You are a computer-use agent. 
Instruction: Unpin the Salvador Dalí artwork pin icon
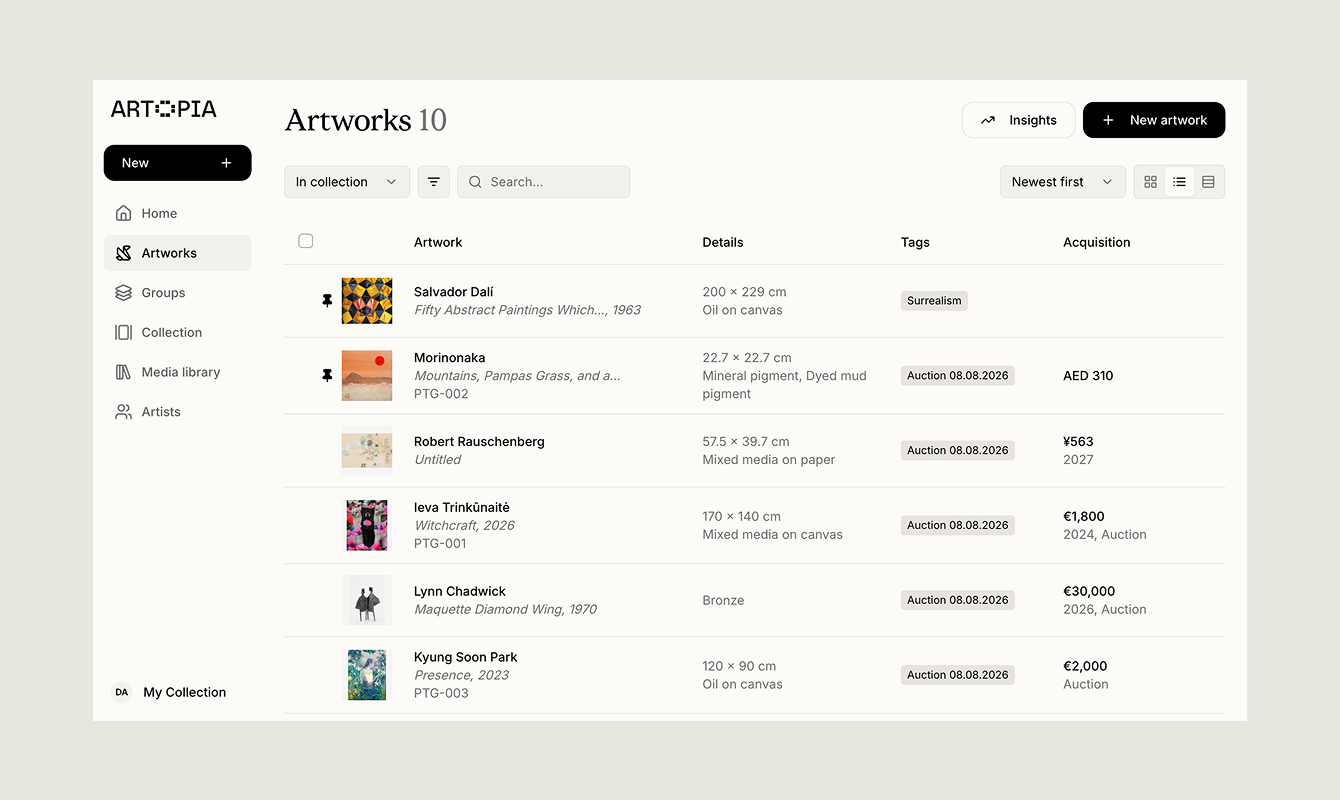[327, 300]
